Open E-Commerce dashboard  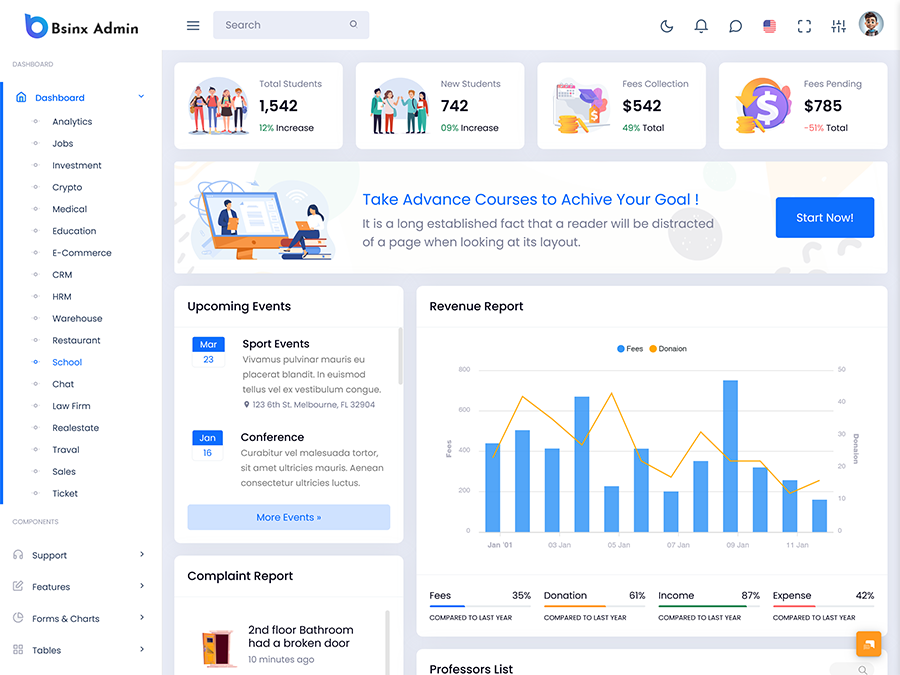click(82, 253)
